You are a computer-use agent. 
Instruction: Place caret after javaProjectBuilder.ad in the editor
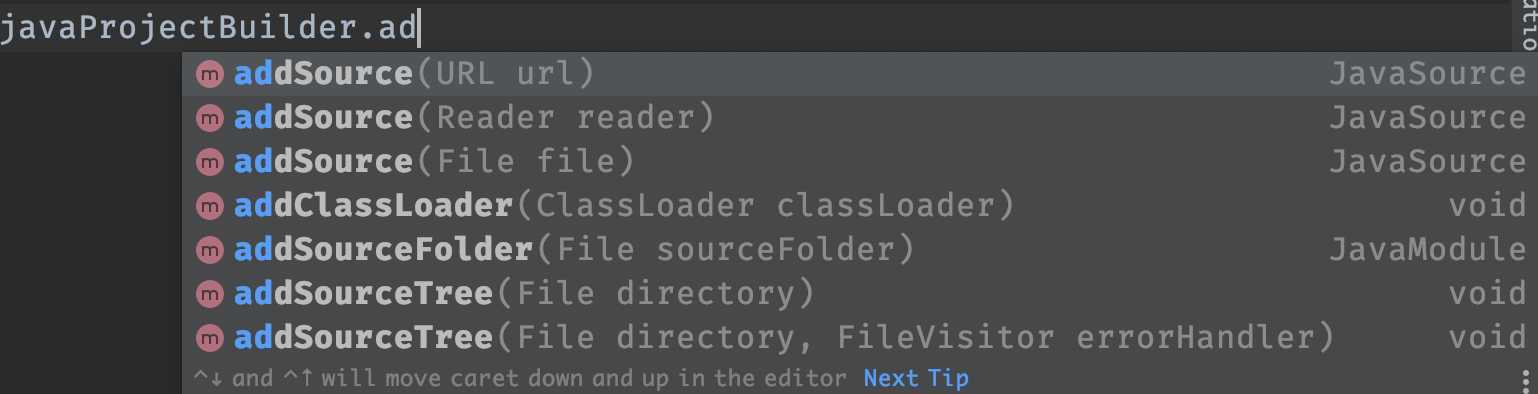click(418, 28)
